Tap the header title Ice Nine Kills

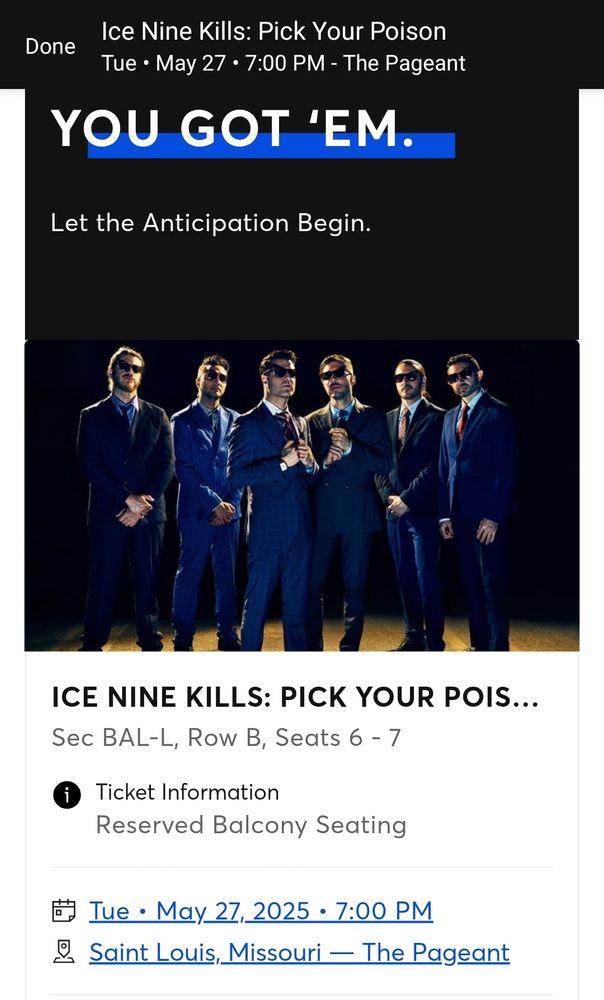click(x=273, y=31)
